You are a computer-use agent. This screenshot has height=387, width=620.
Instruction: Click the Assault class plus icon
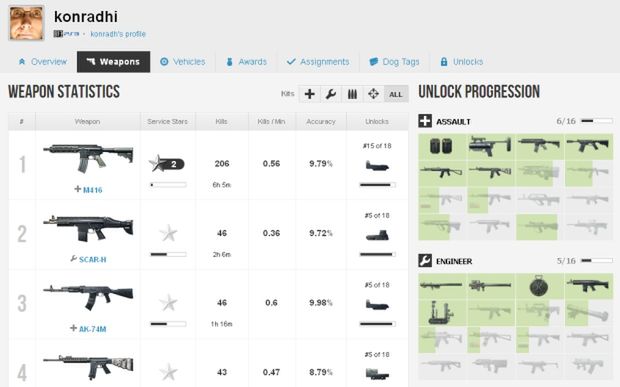425,121
